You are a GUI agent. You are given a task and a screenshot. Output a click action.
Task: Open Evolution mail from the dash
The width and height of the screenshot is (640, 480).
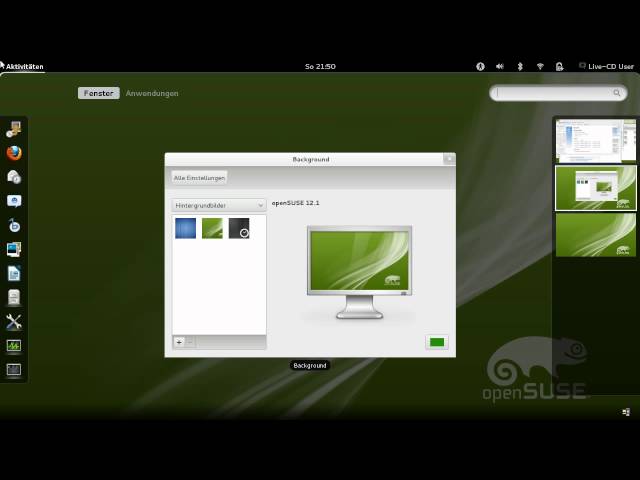coord(14,177)
